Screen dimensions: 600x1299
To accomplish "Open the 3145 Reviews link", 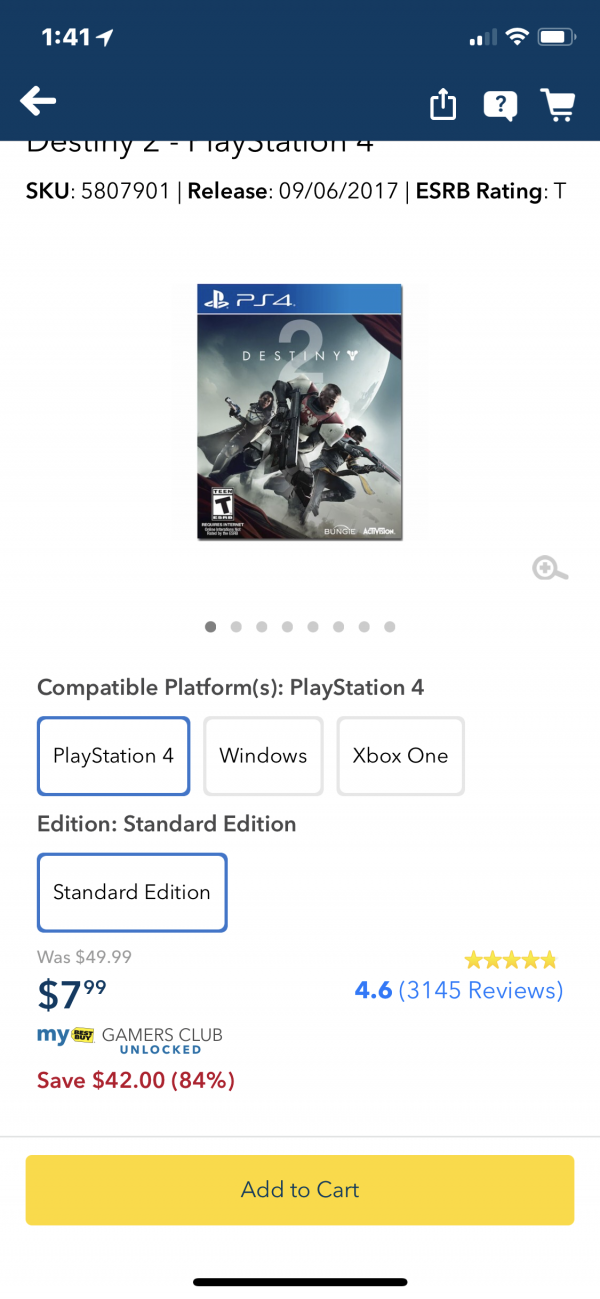I will tap(480, 991).
